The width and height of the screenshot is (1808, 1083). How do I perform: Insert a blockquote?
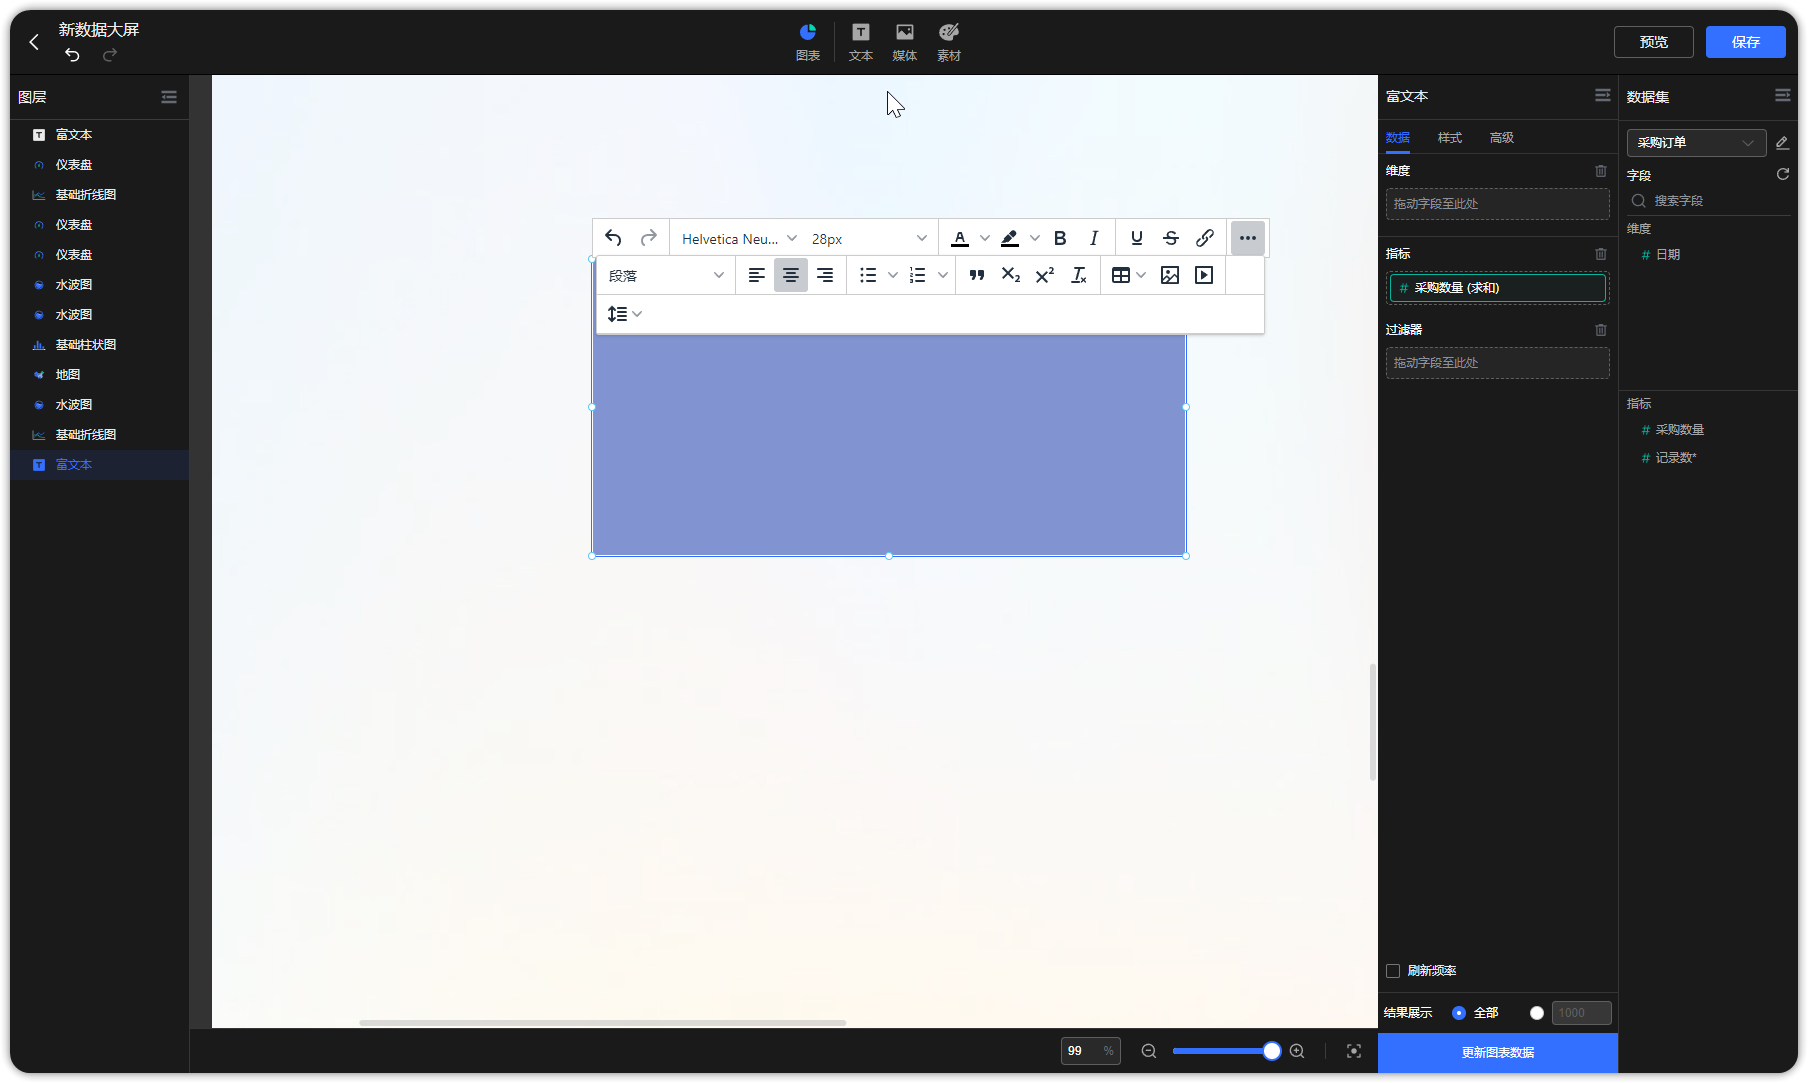click(977, 275)
